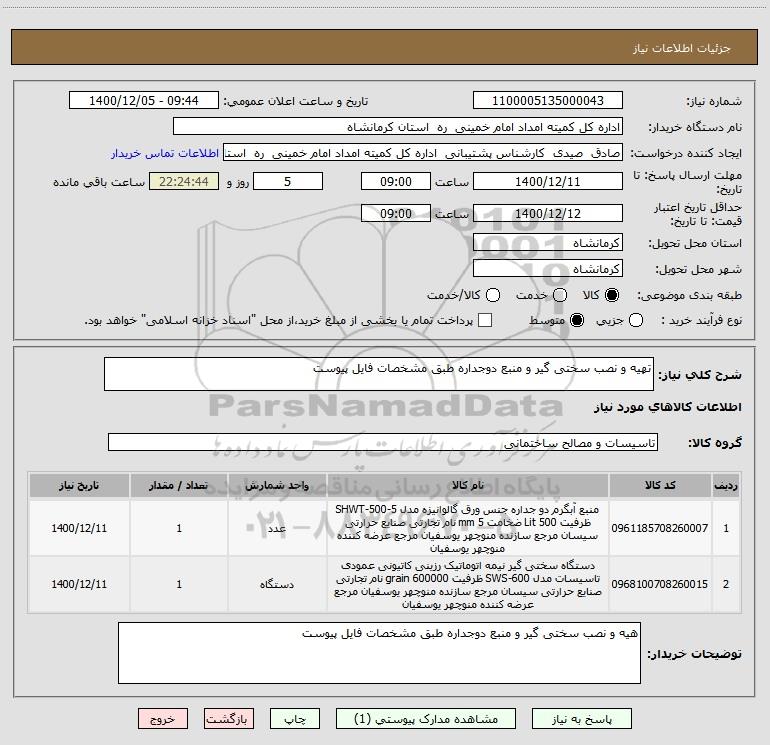Click the announcement date field 1400/12/05 - 09:44

(x=144, y=101)
